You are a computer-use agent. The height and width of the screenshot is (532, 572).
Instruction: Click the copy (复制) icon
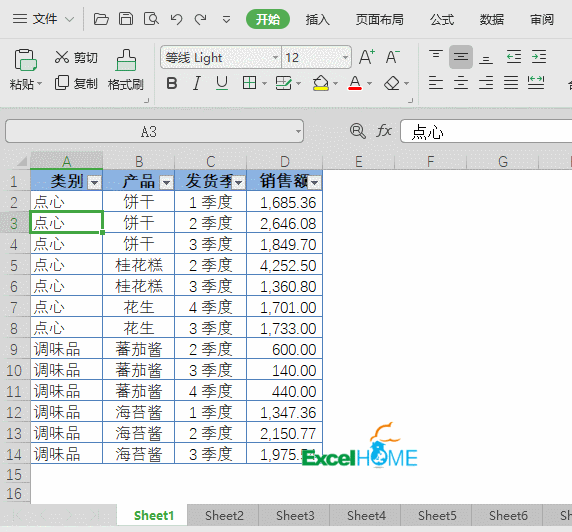point(62,83)
